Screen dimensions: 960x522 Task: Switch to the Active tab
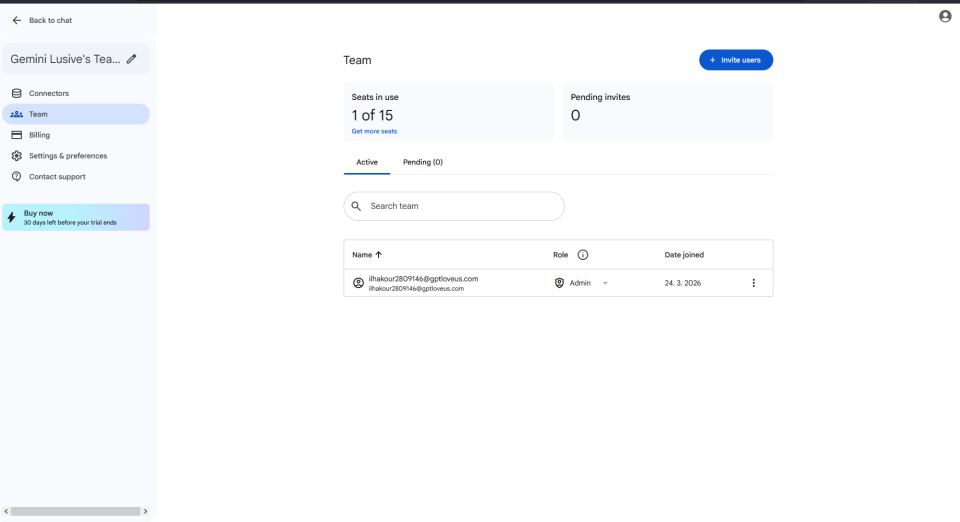point(367,163)
